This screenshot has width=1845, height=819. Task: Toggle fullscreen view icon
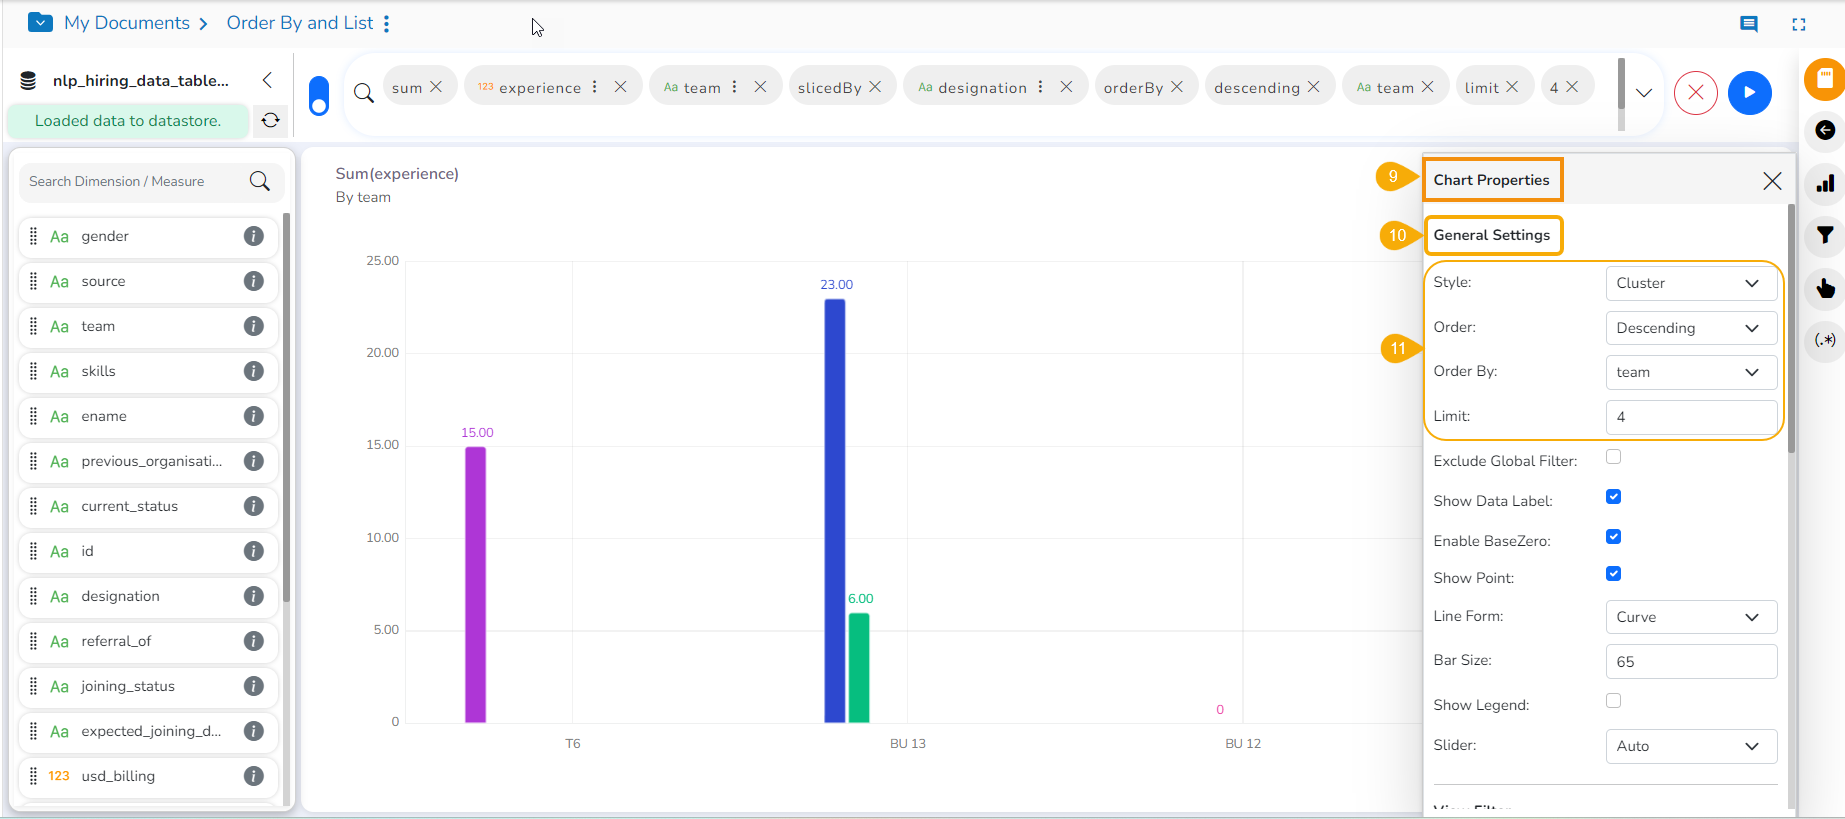point(1798,24)
